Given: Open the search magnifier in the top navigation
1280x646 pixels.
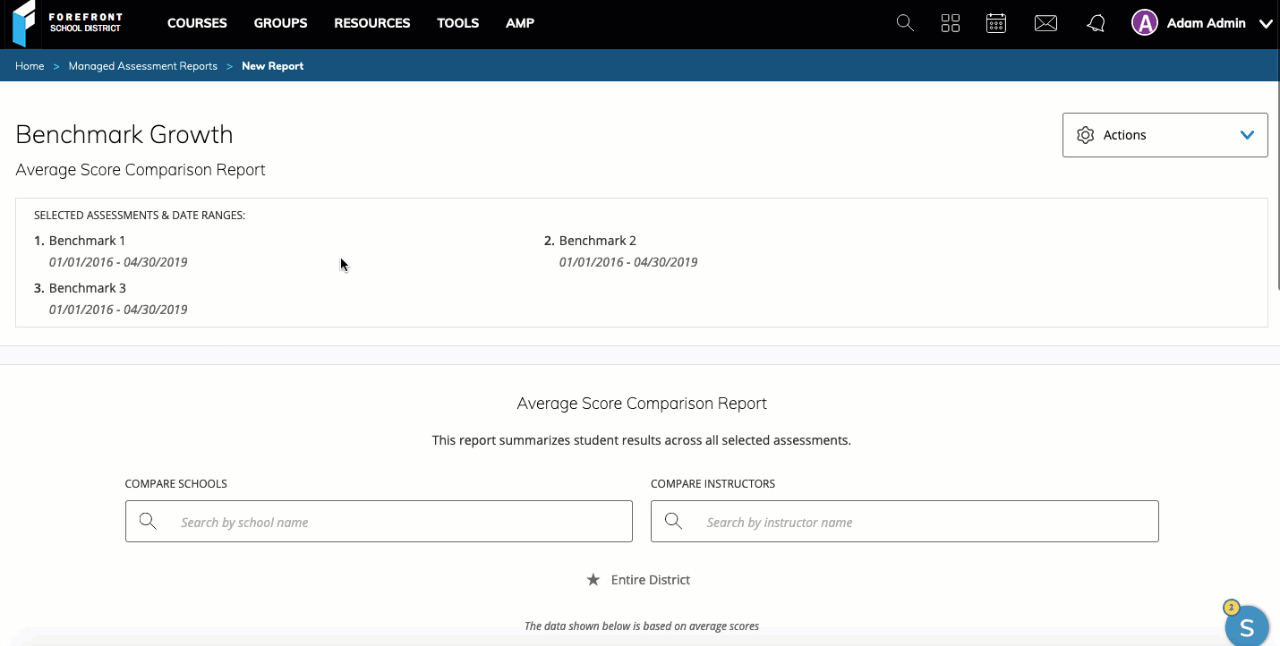Looking at the screenshot, I should (905, 22).
